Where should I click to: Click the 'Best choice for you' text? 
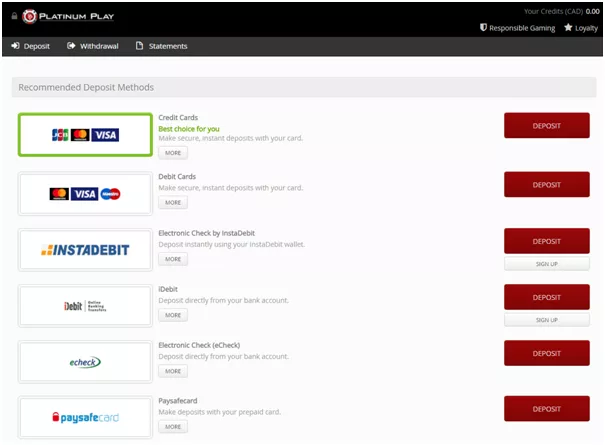pyautogui.click(x=189, y=129)
